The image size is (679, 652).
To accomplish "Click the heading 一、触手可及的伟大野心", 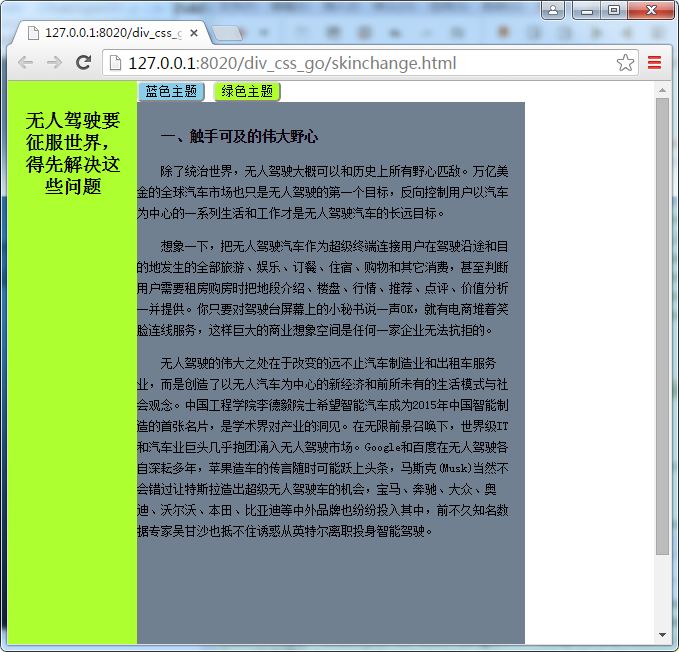I will [239, 136].
